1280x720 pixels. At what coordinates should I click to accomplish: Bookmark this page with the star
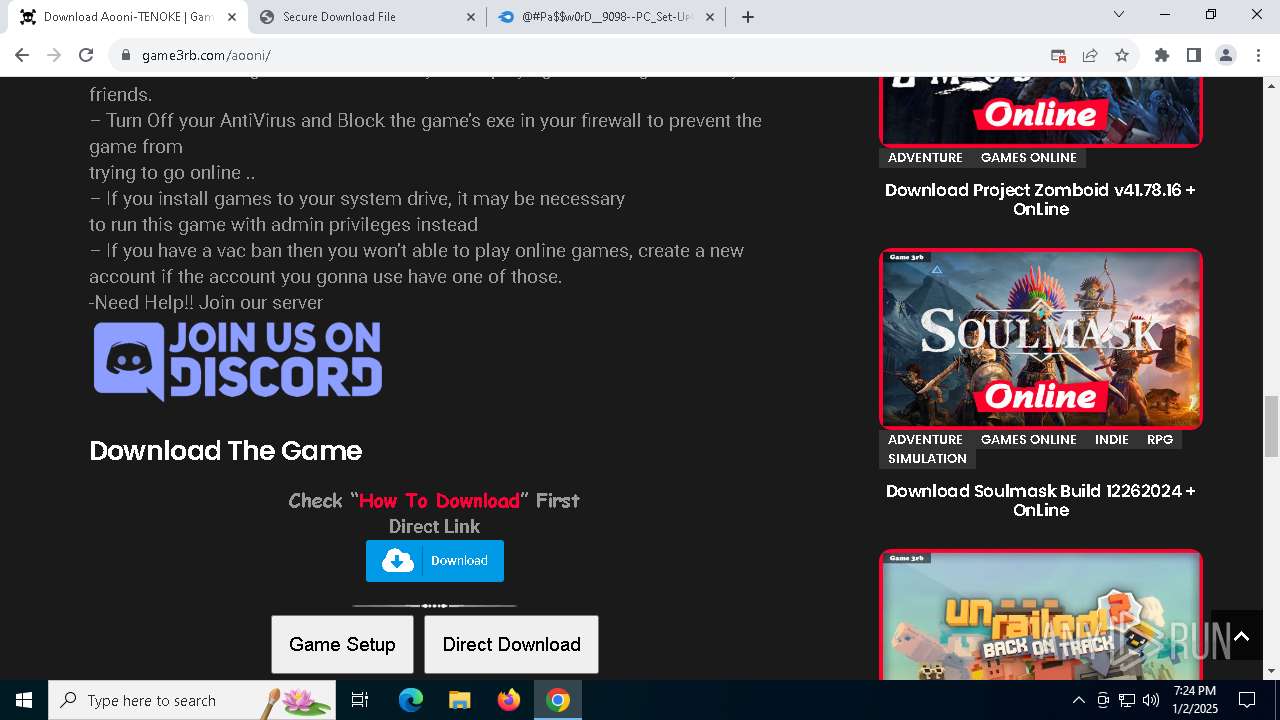[1122, 55]
